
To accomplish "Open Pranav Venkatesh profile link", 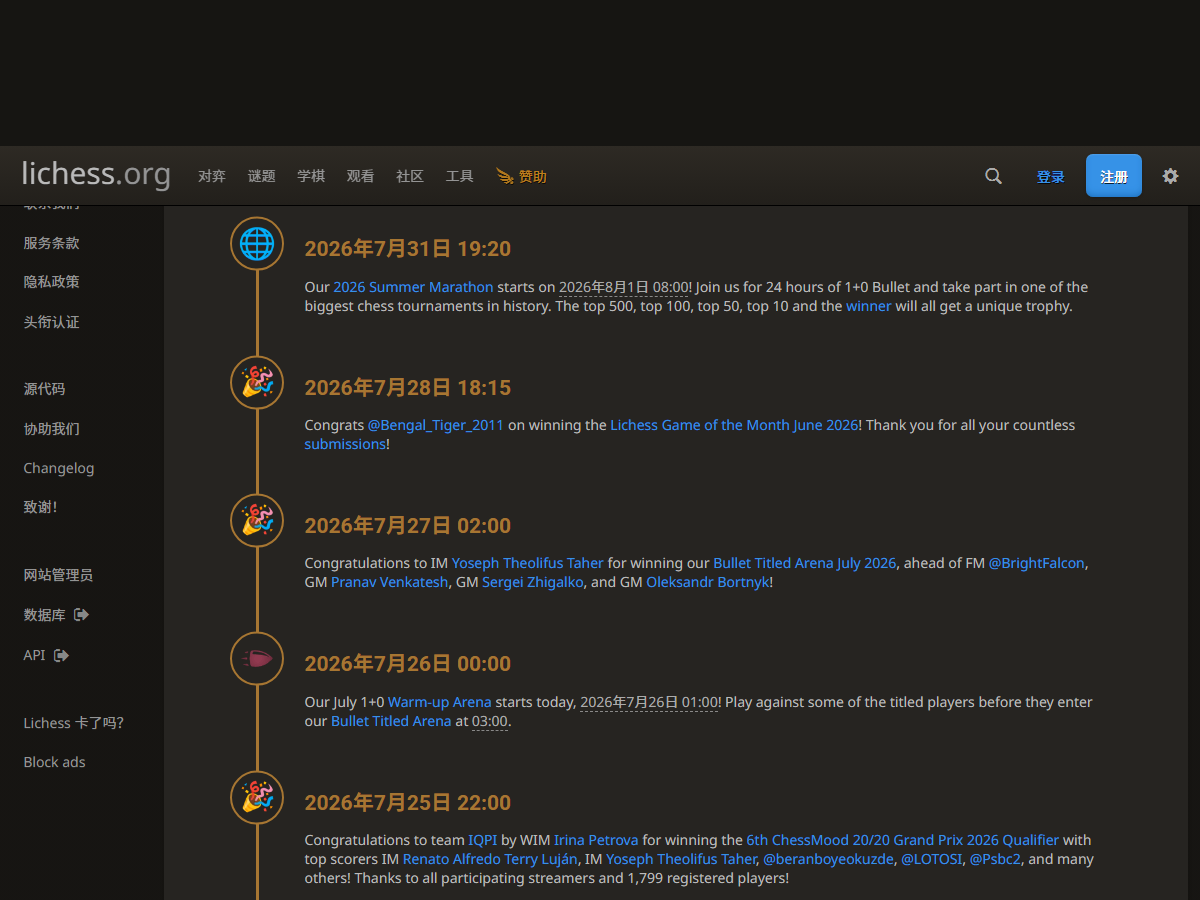I will 390,582.
